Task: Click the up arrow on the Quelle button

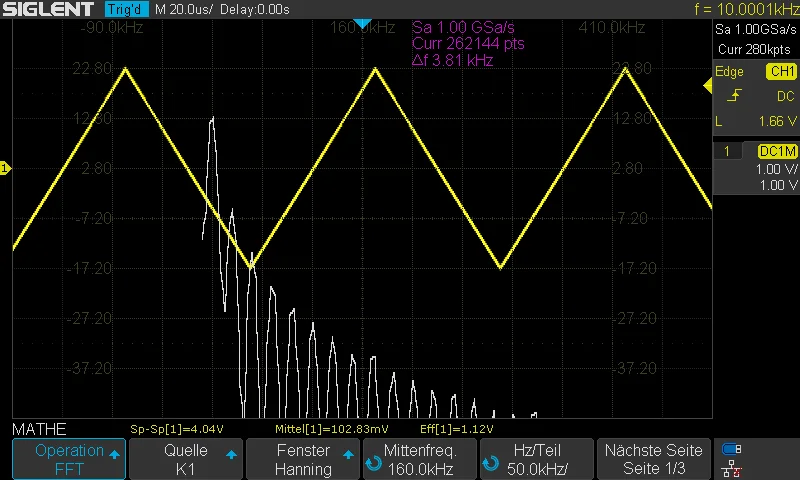Action: (231, 454)
